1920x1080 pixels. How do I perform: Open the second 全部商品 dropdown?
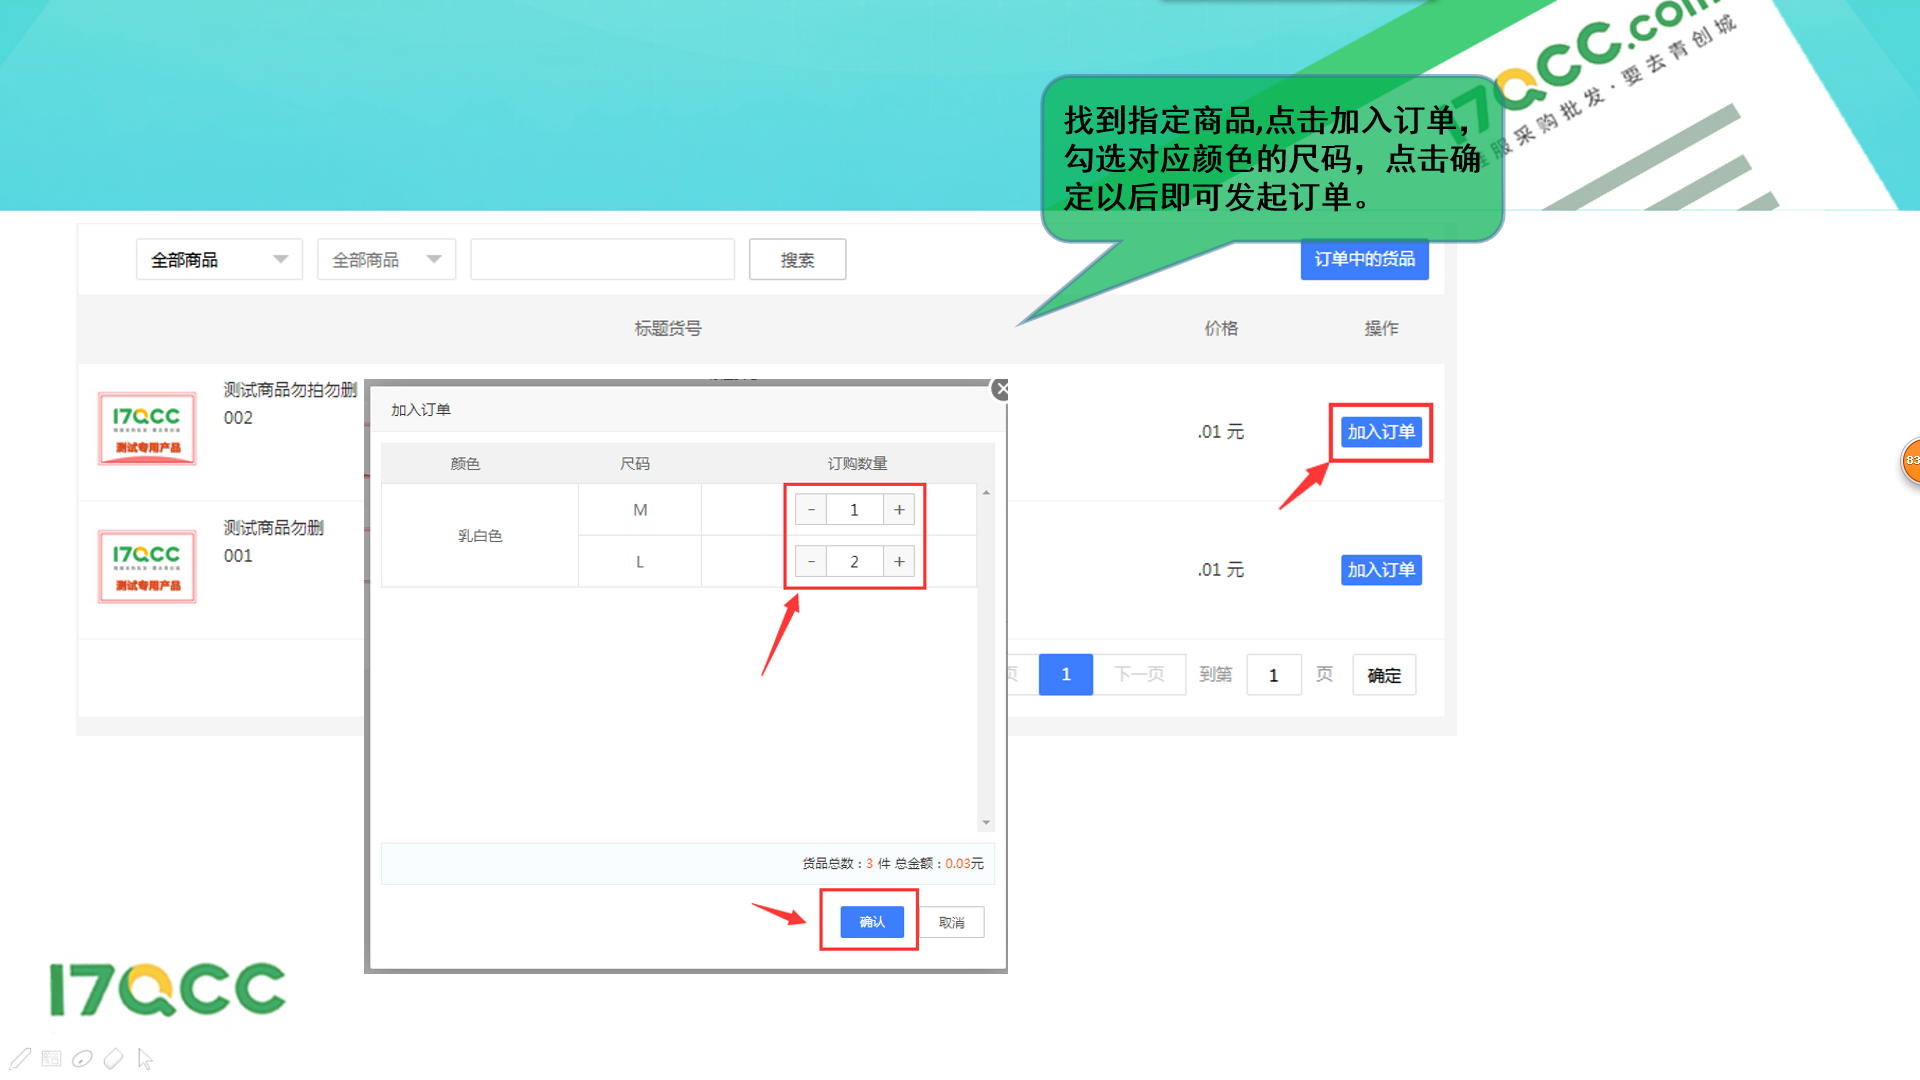pos(386,260)
